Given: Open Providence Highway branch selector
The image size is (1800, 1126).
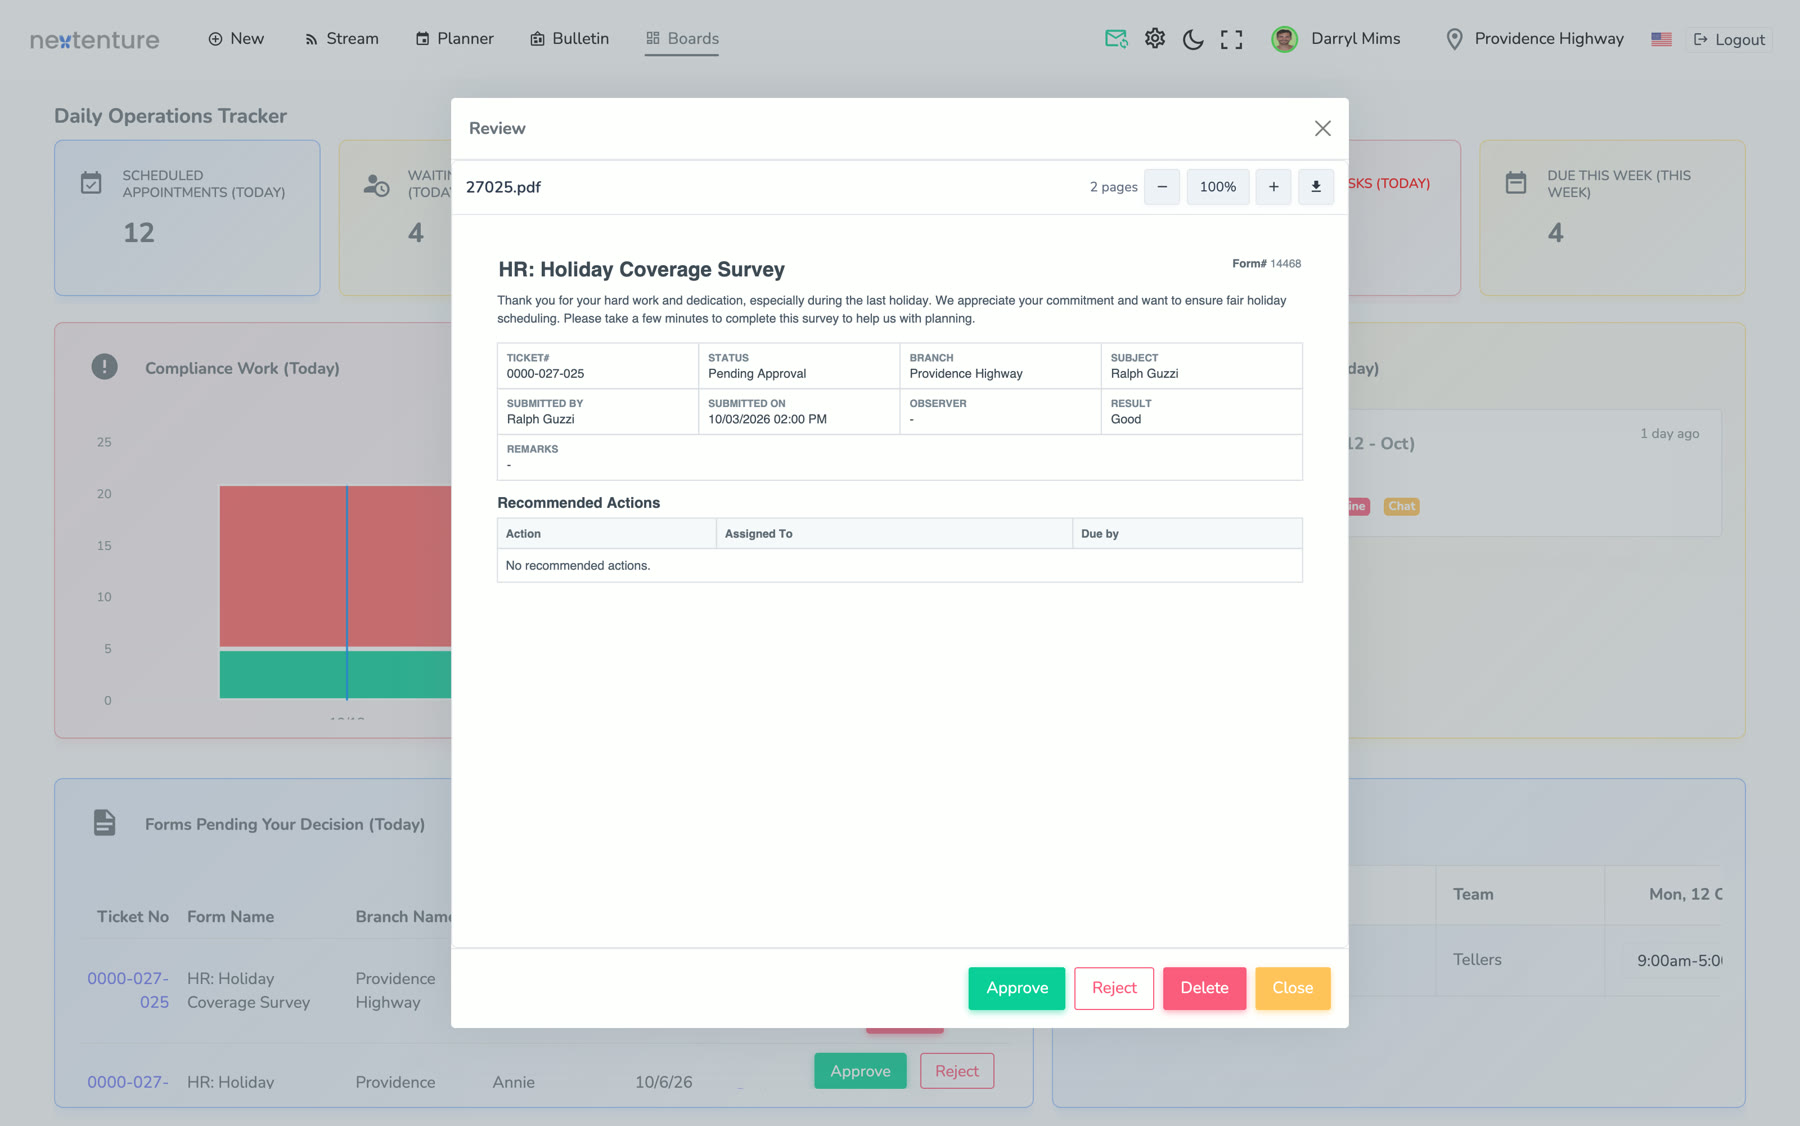Looking at the screenshot, I should (1535, 39).
